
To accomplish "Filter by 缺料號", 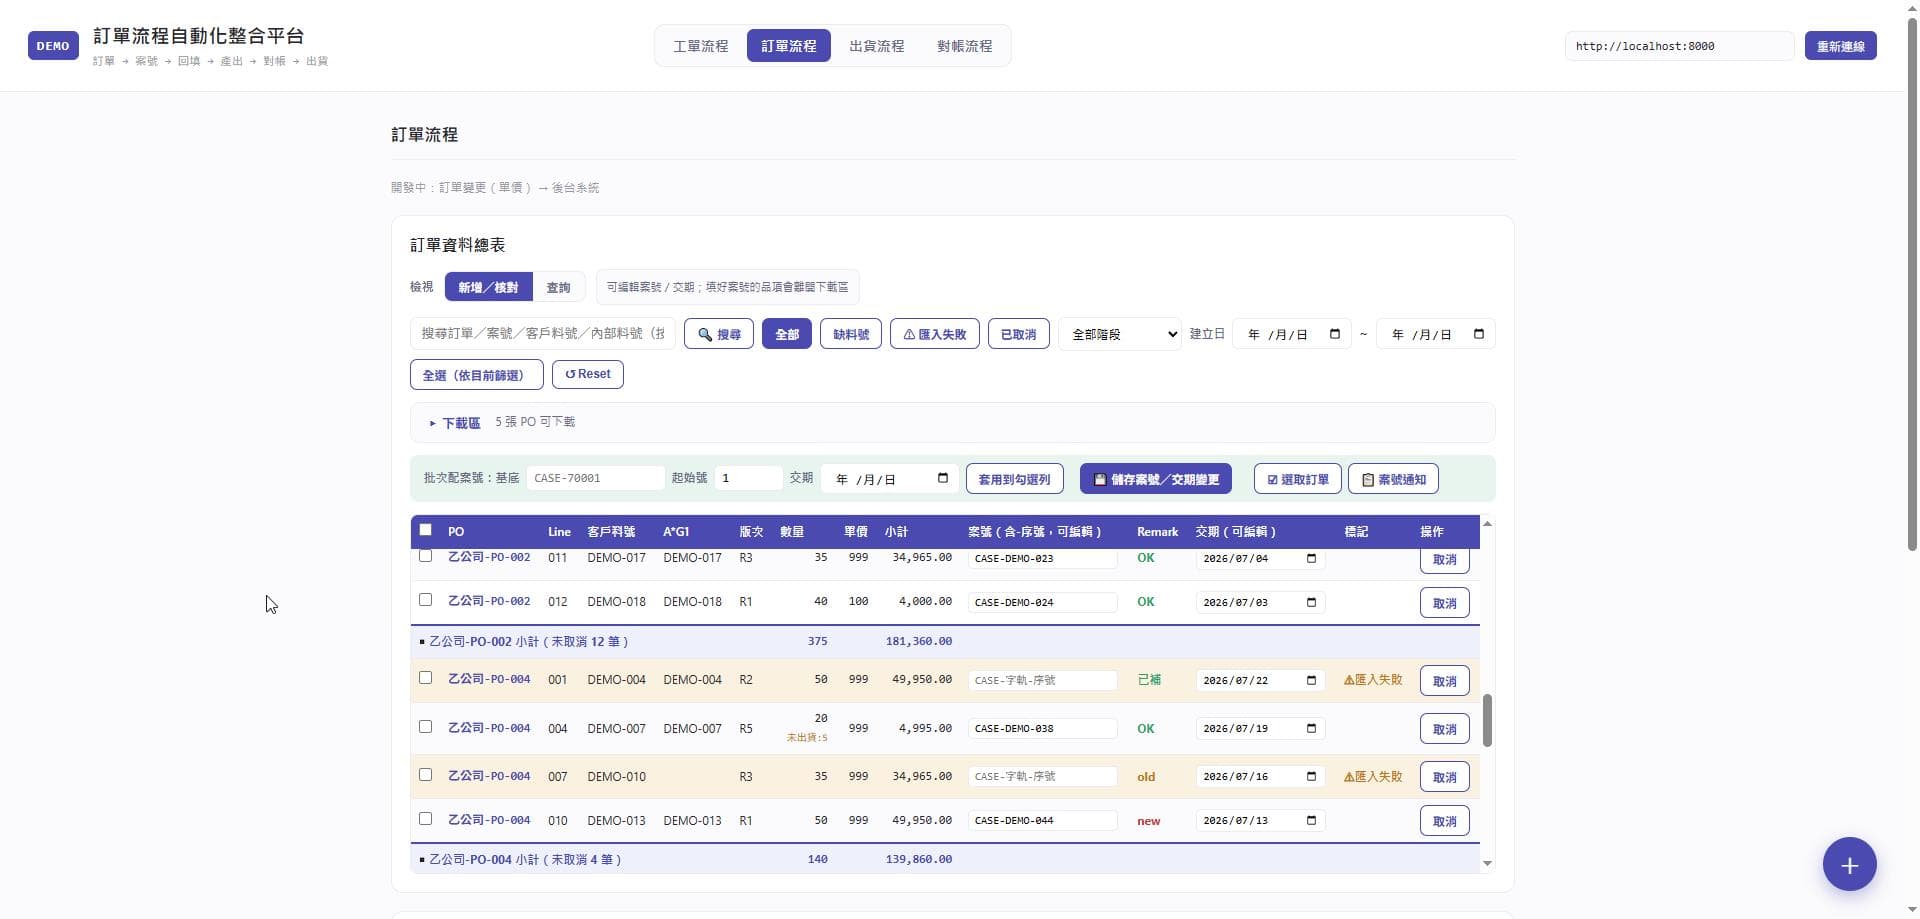I will point(851,334).
